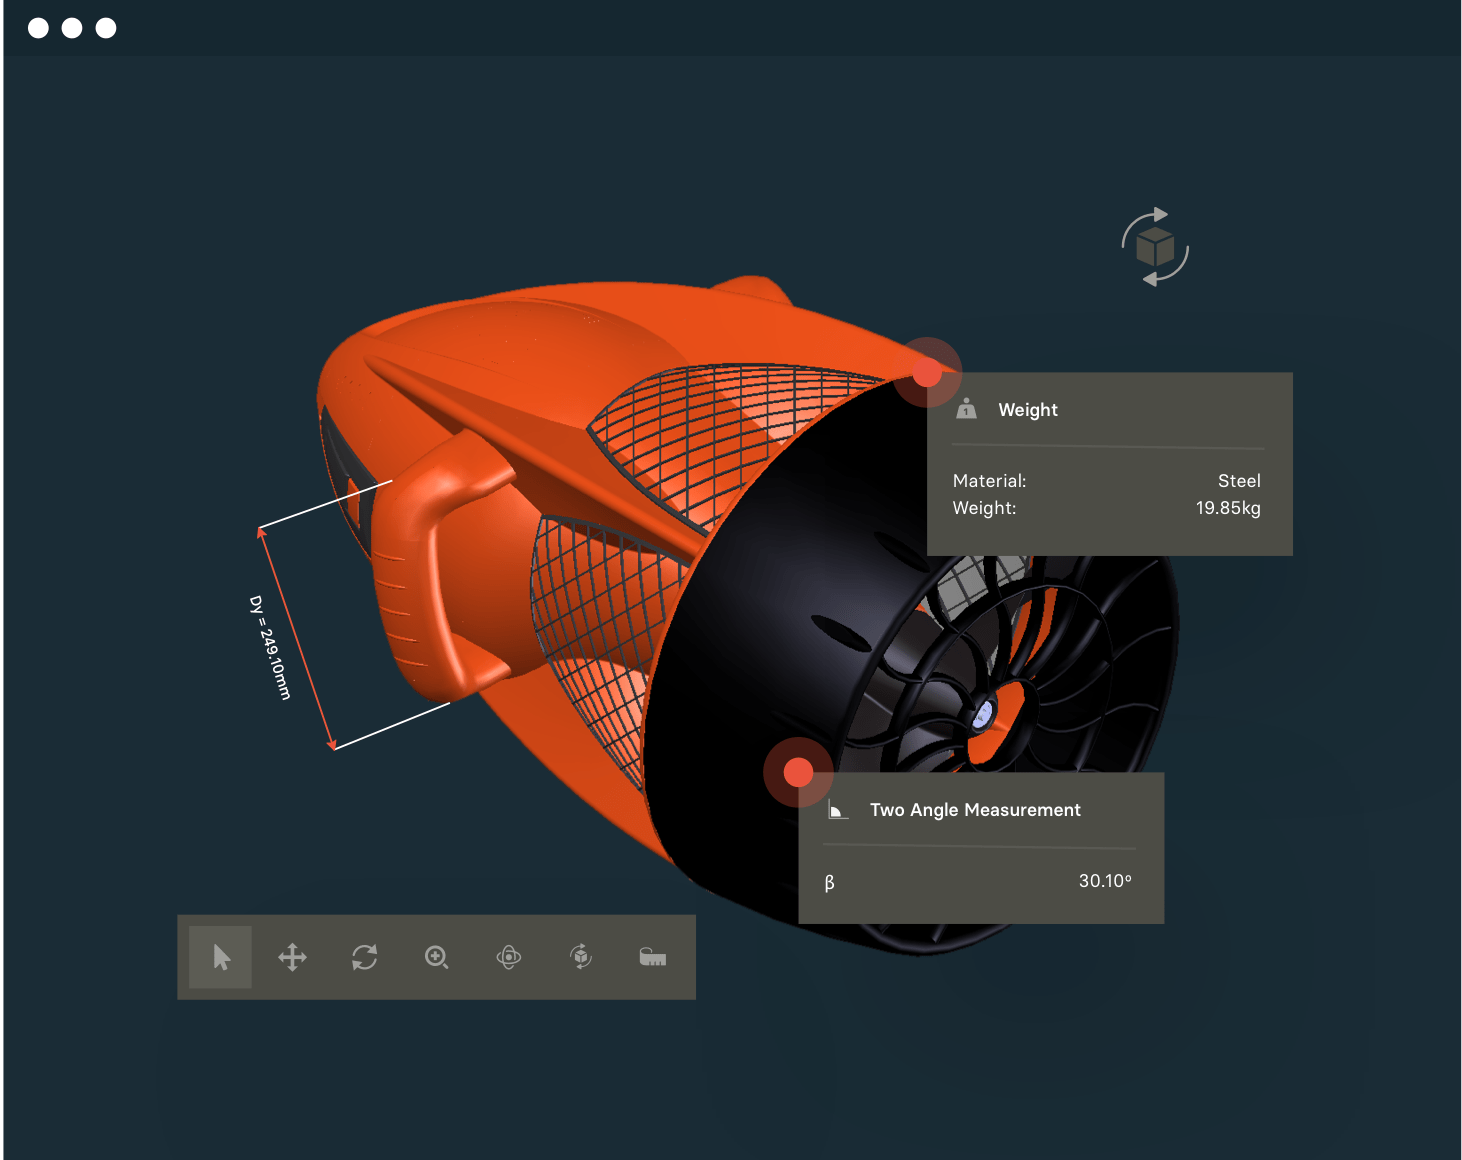This screenshot has height=1160, width=1462.
Task: Click the 19.85kg weight value
Action: click(x=1227, y=508)
